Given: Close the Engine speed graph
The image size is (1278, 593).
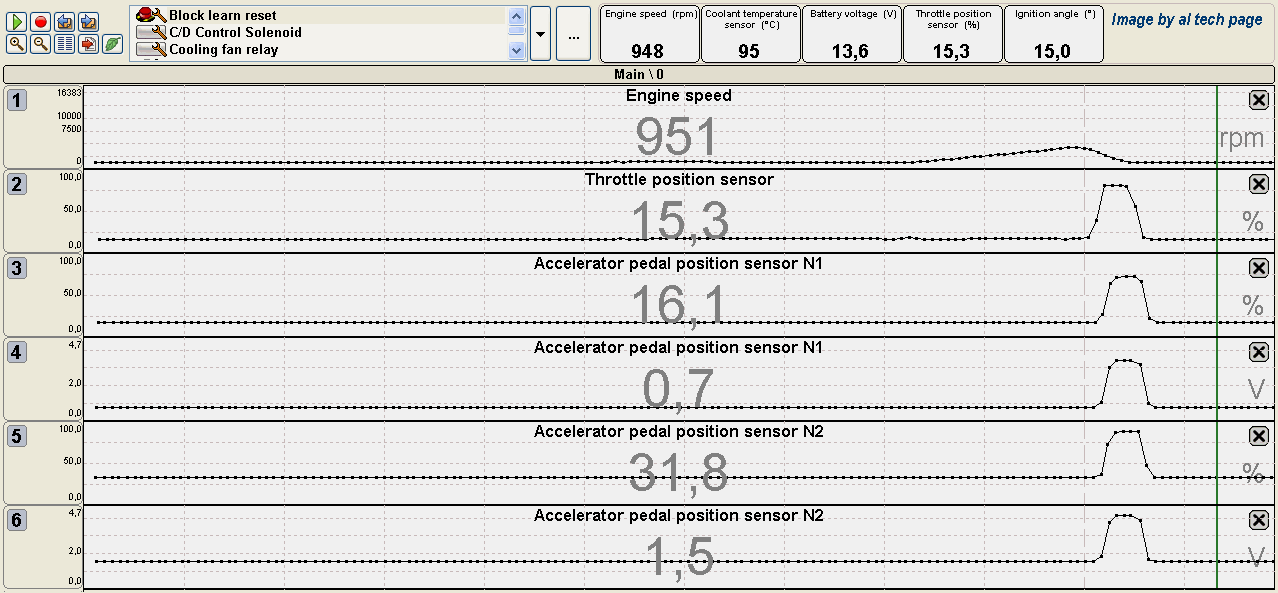Looking at the screenshot, I should point(1258,99).
